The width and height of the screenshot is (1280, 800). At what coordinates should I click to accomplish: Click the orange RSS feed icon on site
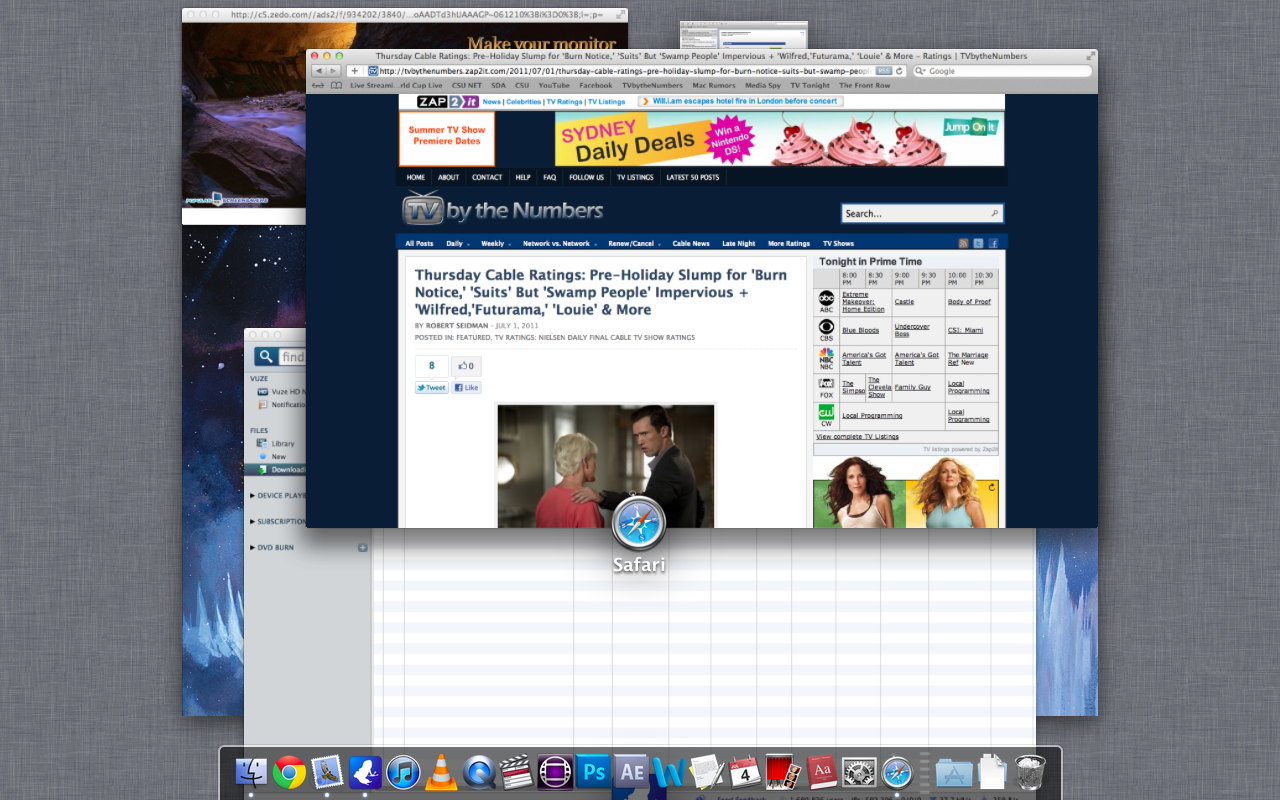964,243
